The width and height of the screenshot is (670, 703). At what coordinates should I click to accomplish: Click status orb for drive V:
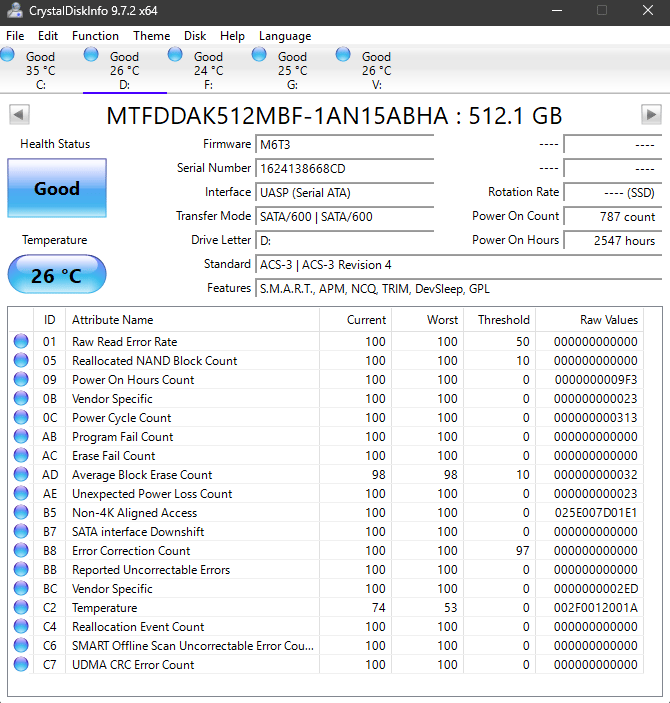tap(343, 54)
